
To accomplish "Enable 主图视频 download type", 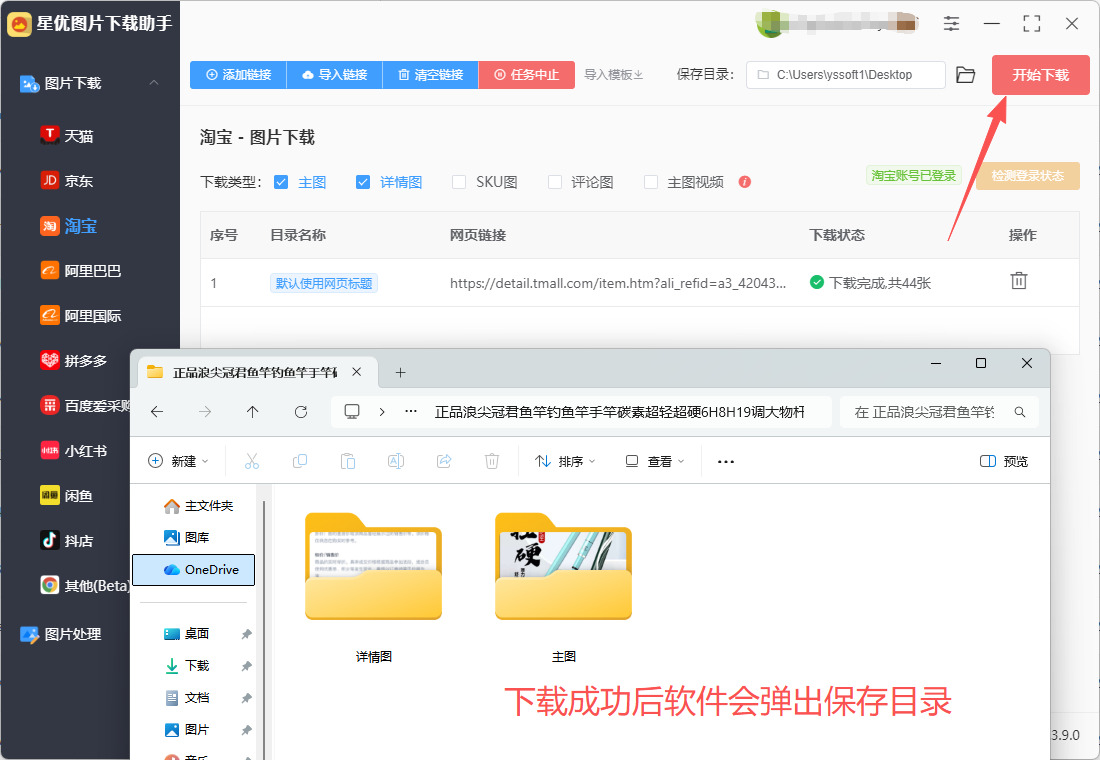I will pyautogui.click(x=651, y=182).
